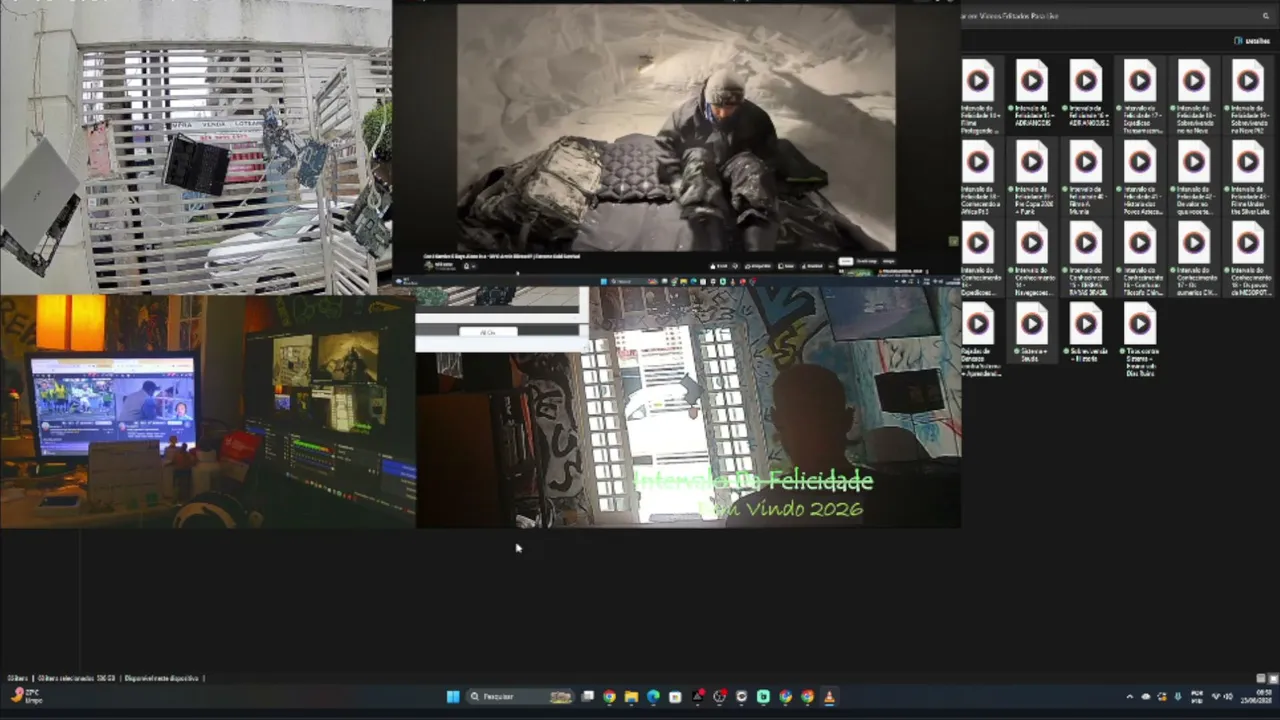Select file Intervalo da Felicidade 16
The height and width of the screenshot is (720, 1280).
click(x=1086, y=96)
